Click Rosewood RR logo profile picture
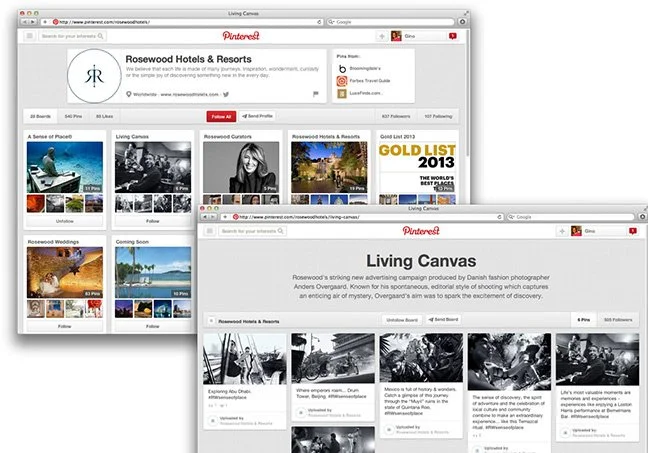 click(94, 76)
